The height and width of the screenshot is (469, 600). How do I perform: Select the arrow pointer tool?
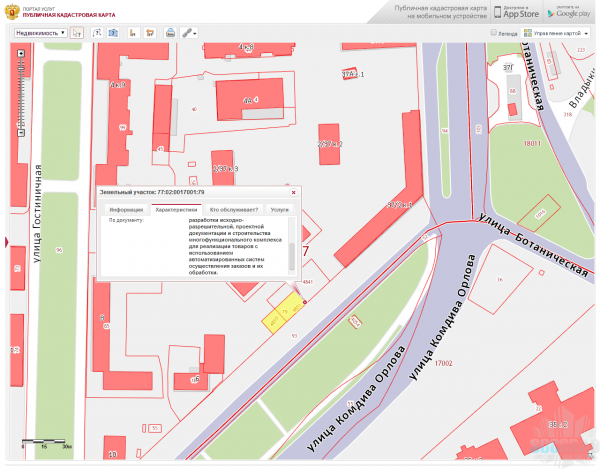pyautogui.click(x=78, y=33)
